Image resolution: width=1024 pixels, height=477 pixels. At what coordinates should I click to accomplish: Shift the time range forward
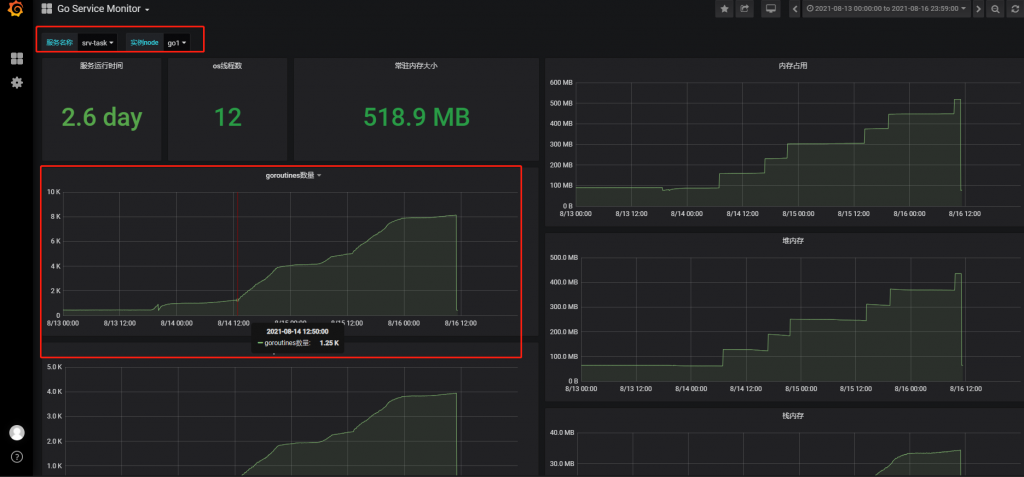tap(978, 9)
